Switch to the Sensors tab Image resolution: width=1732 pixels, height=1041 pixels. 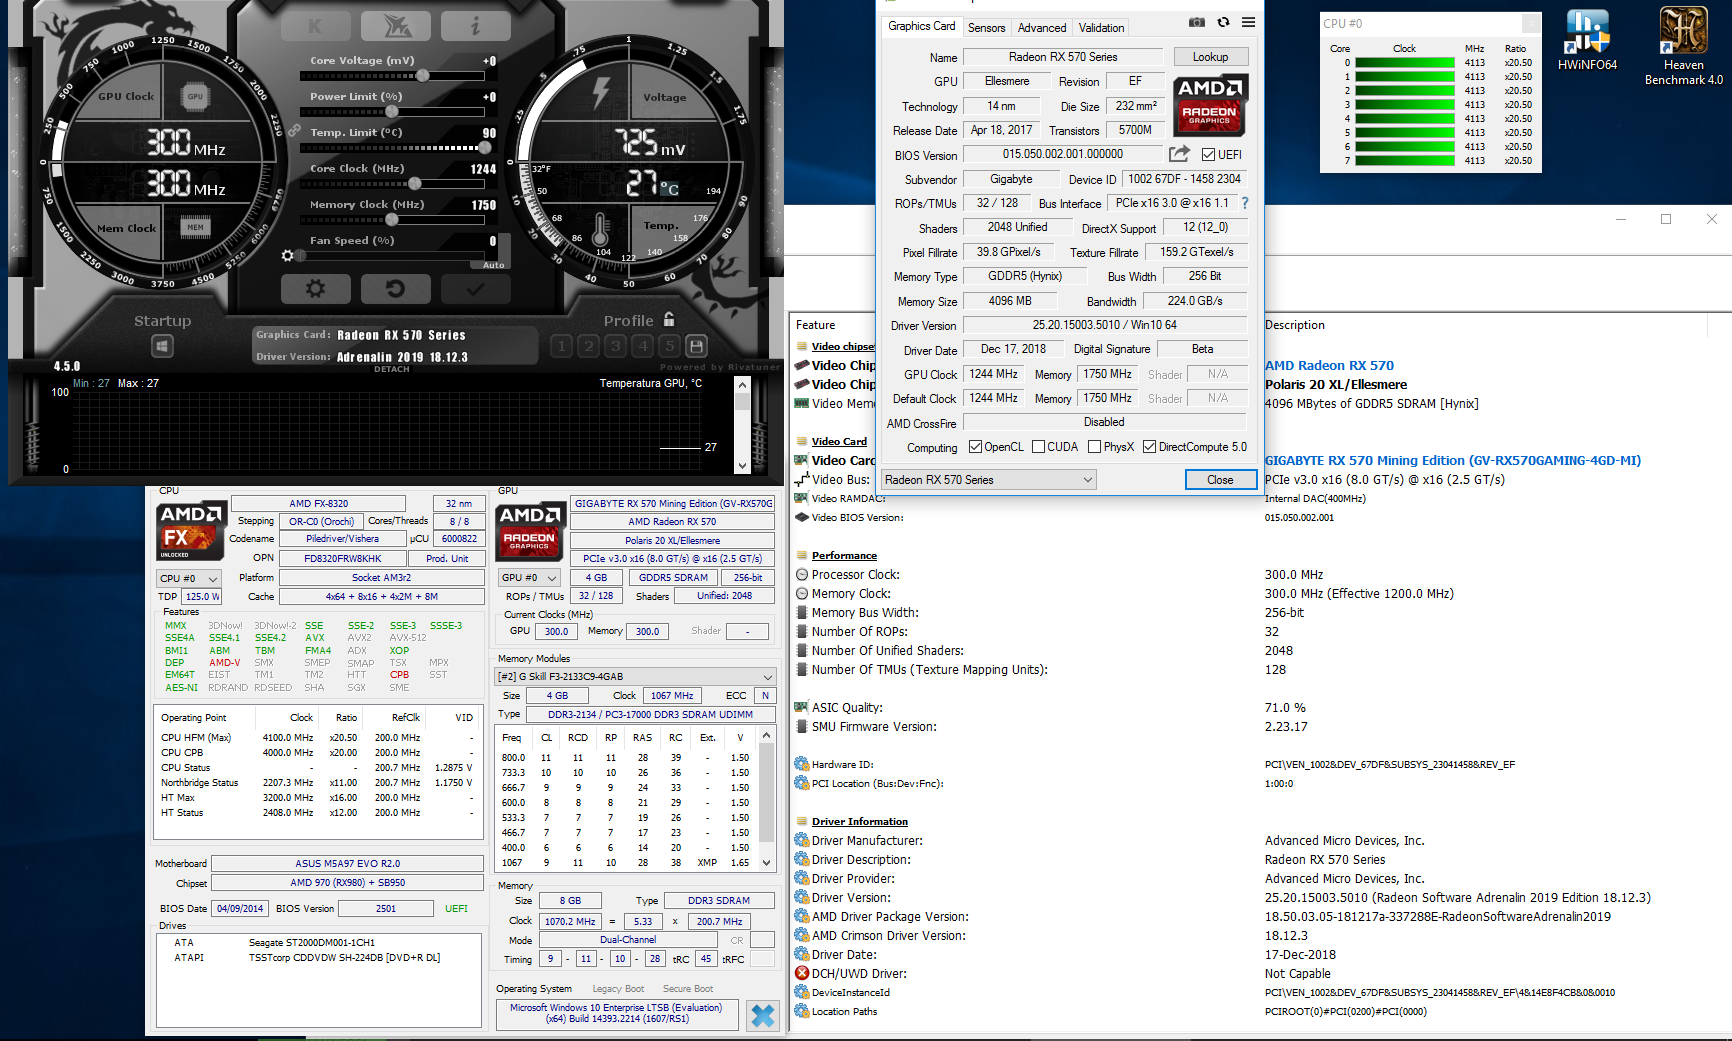(987, 28)
